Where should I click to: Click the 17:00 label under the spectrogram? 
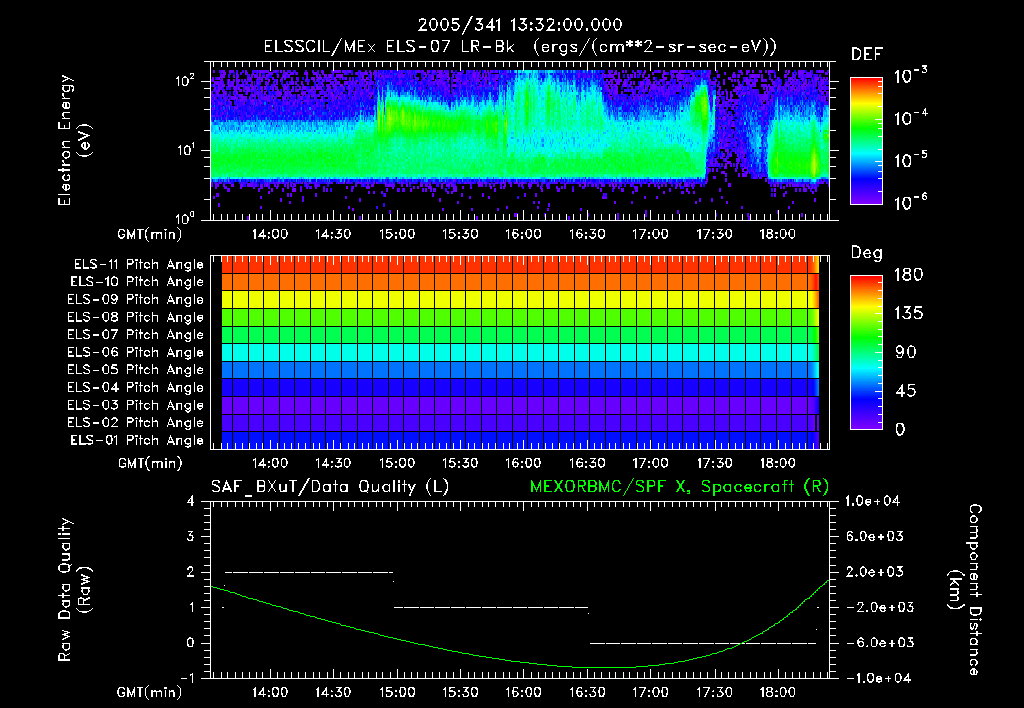650,234
